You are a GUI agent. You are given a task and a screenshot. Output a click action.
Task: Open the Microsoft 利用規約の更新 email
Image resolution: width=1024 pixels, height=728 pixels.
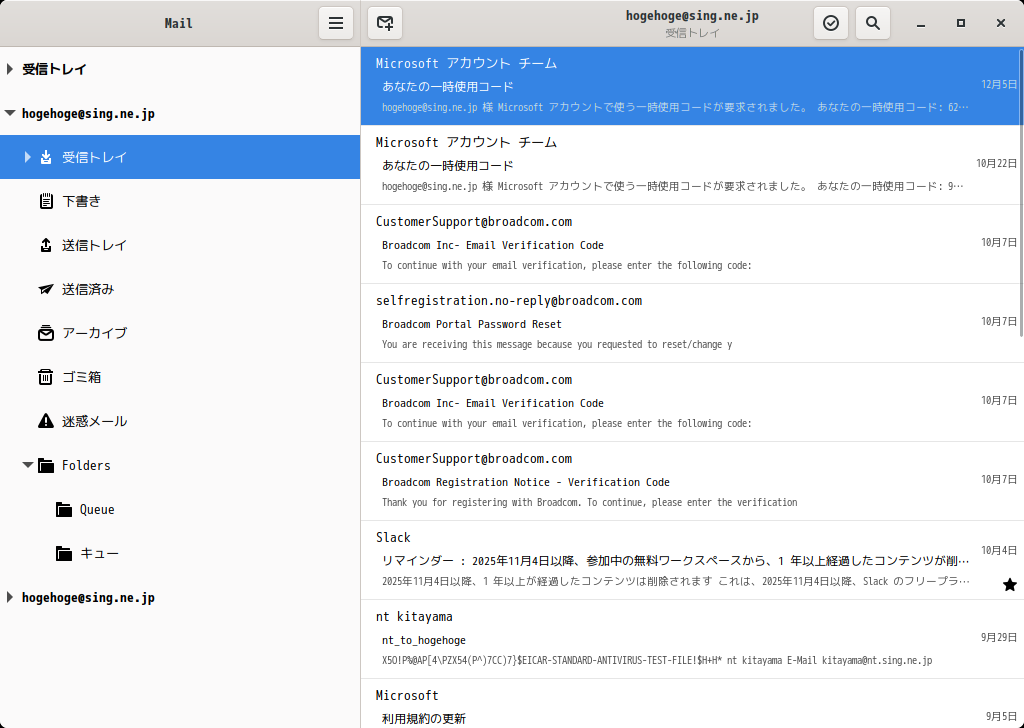[692, 704]
